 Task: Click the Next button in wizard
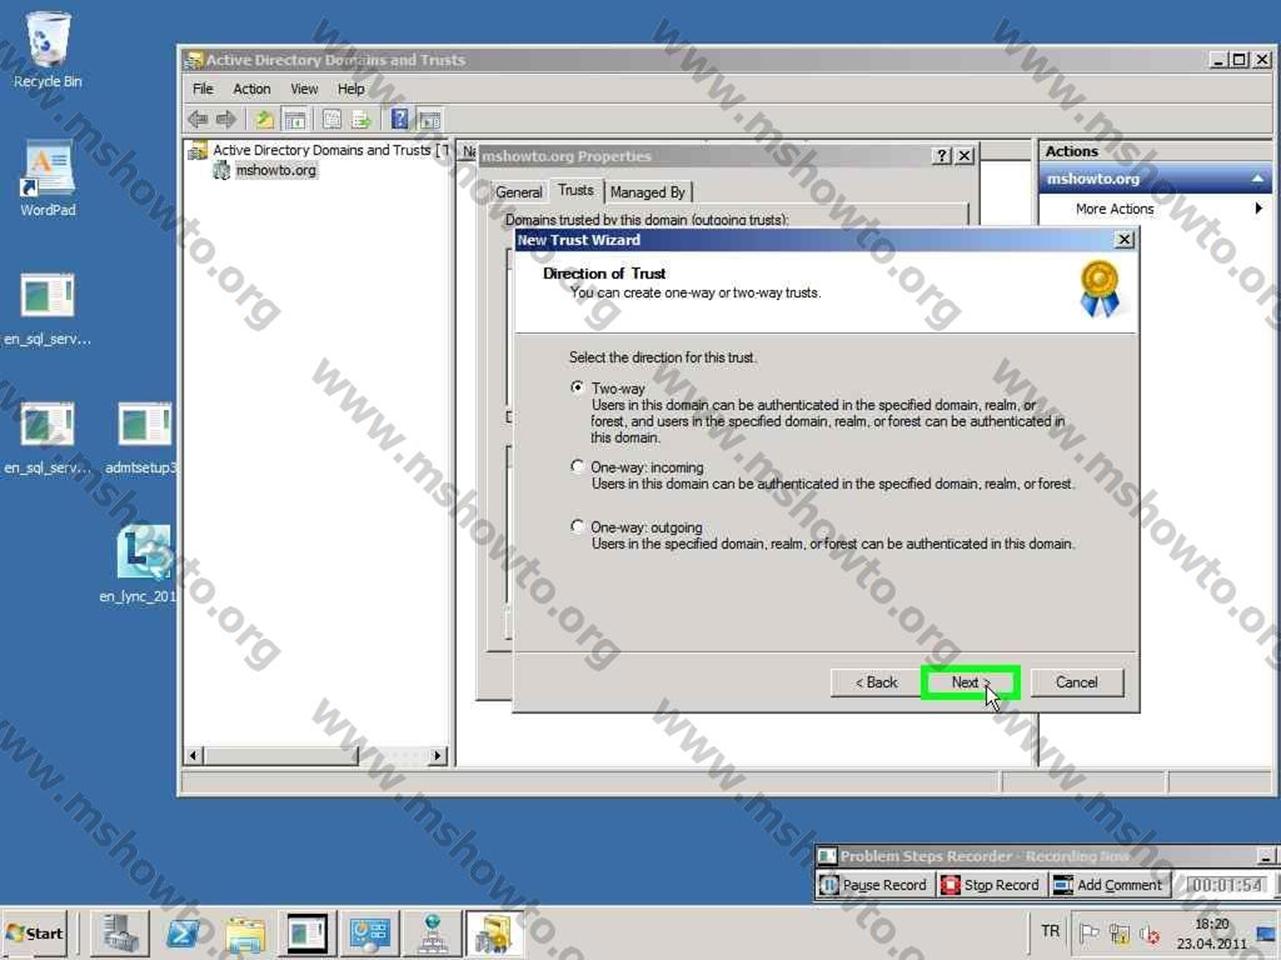(x=970, y=682)
